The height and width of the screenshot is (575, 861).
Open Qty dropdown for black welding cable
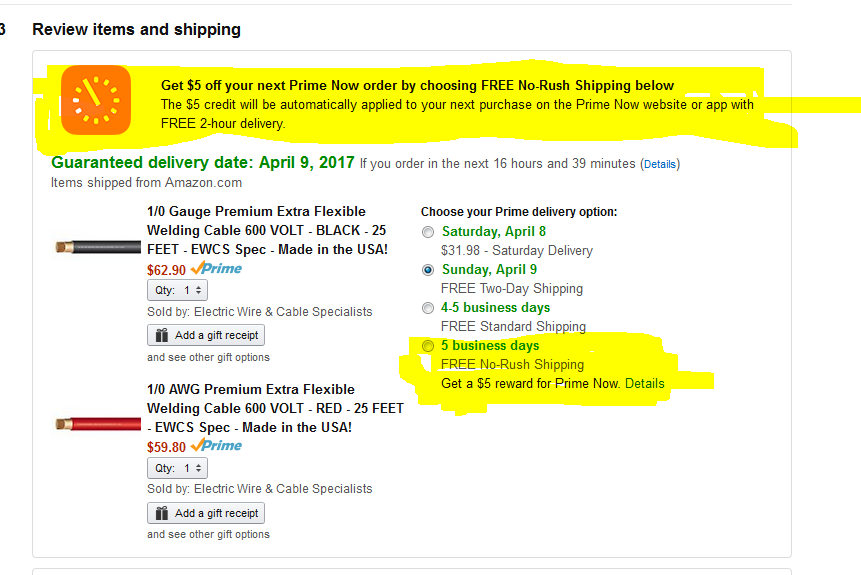178,290
